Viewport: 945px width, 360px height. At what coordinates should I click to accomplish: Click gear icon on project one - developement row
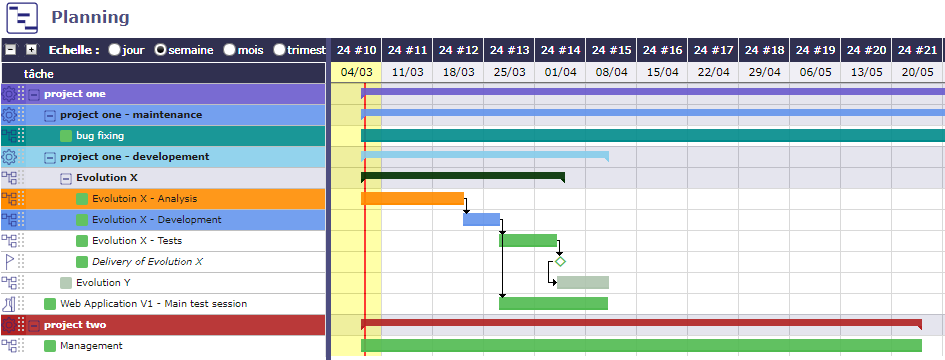pyautogui.click(x=9, y=157)
